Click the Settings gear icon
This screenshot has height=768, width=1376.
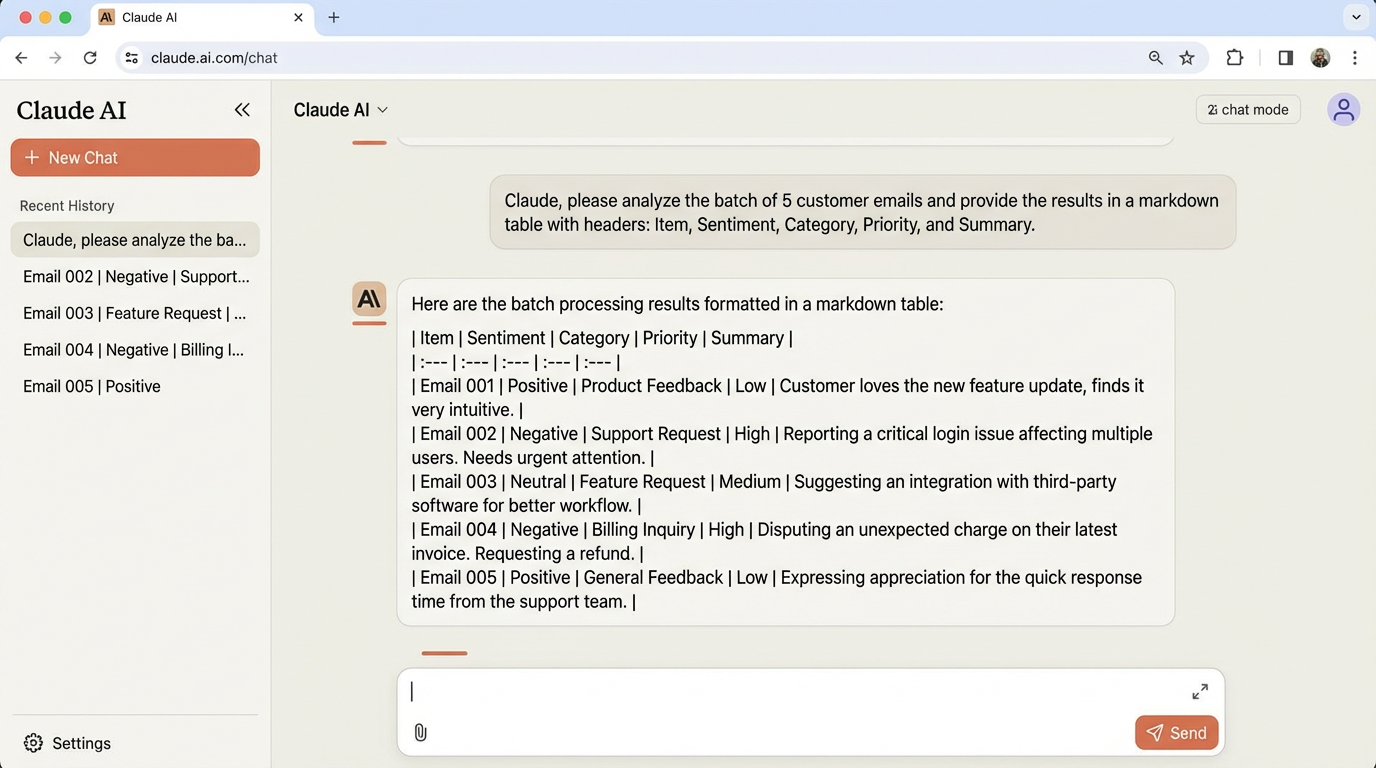33,743
